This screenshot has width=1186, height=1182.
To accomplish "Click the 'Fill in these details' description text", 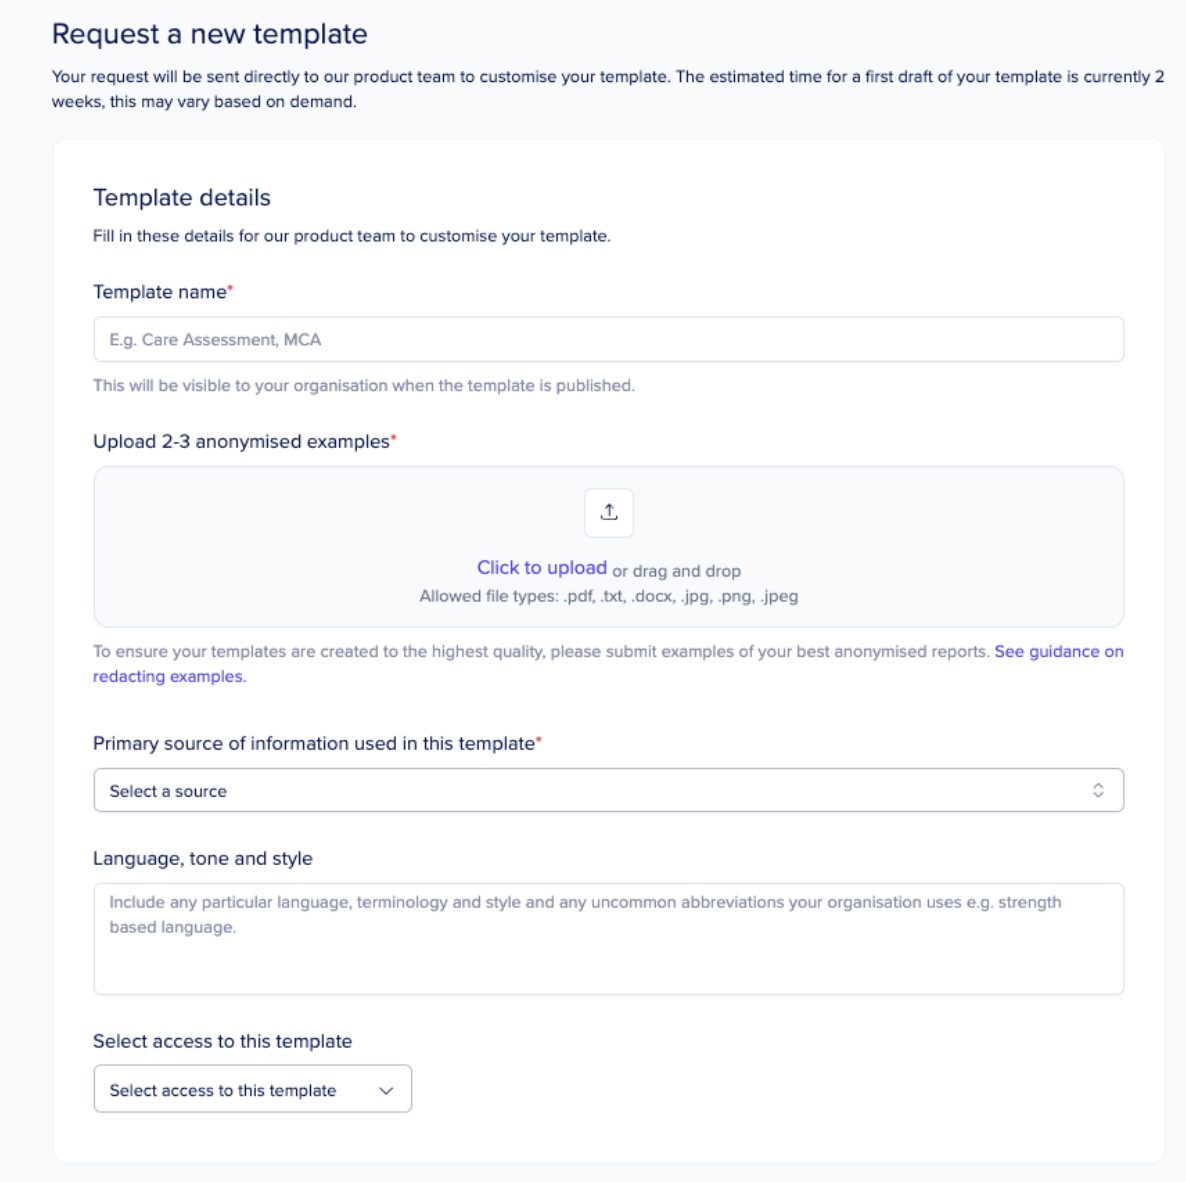I will tap(351, 237).
